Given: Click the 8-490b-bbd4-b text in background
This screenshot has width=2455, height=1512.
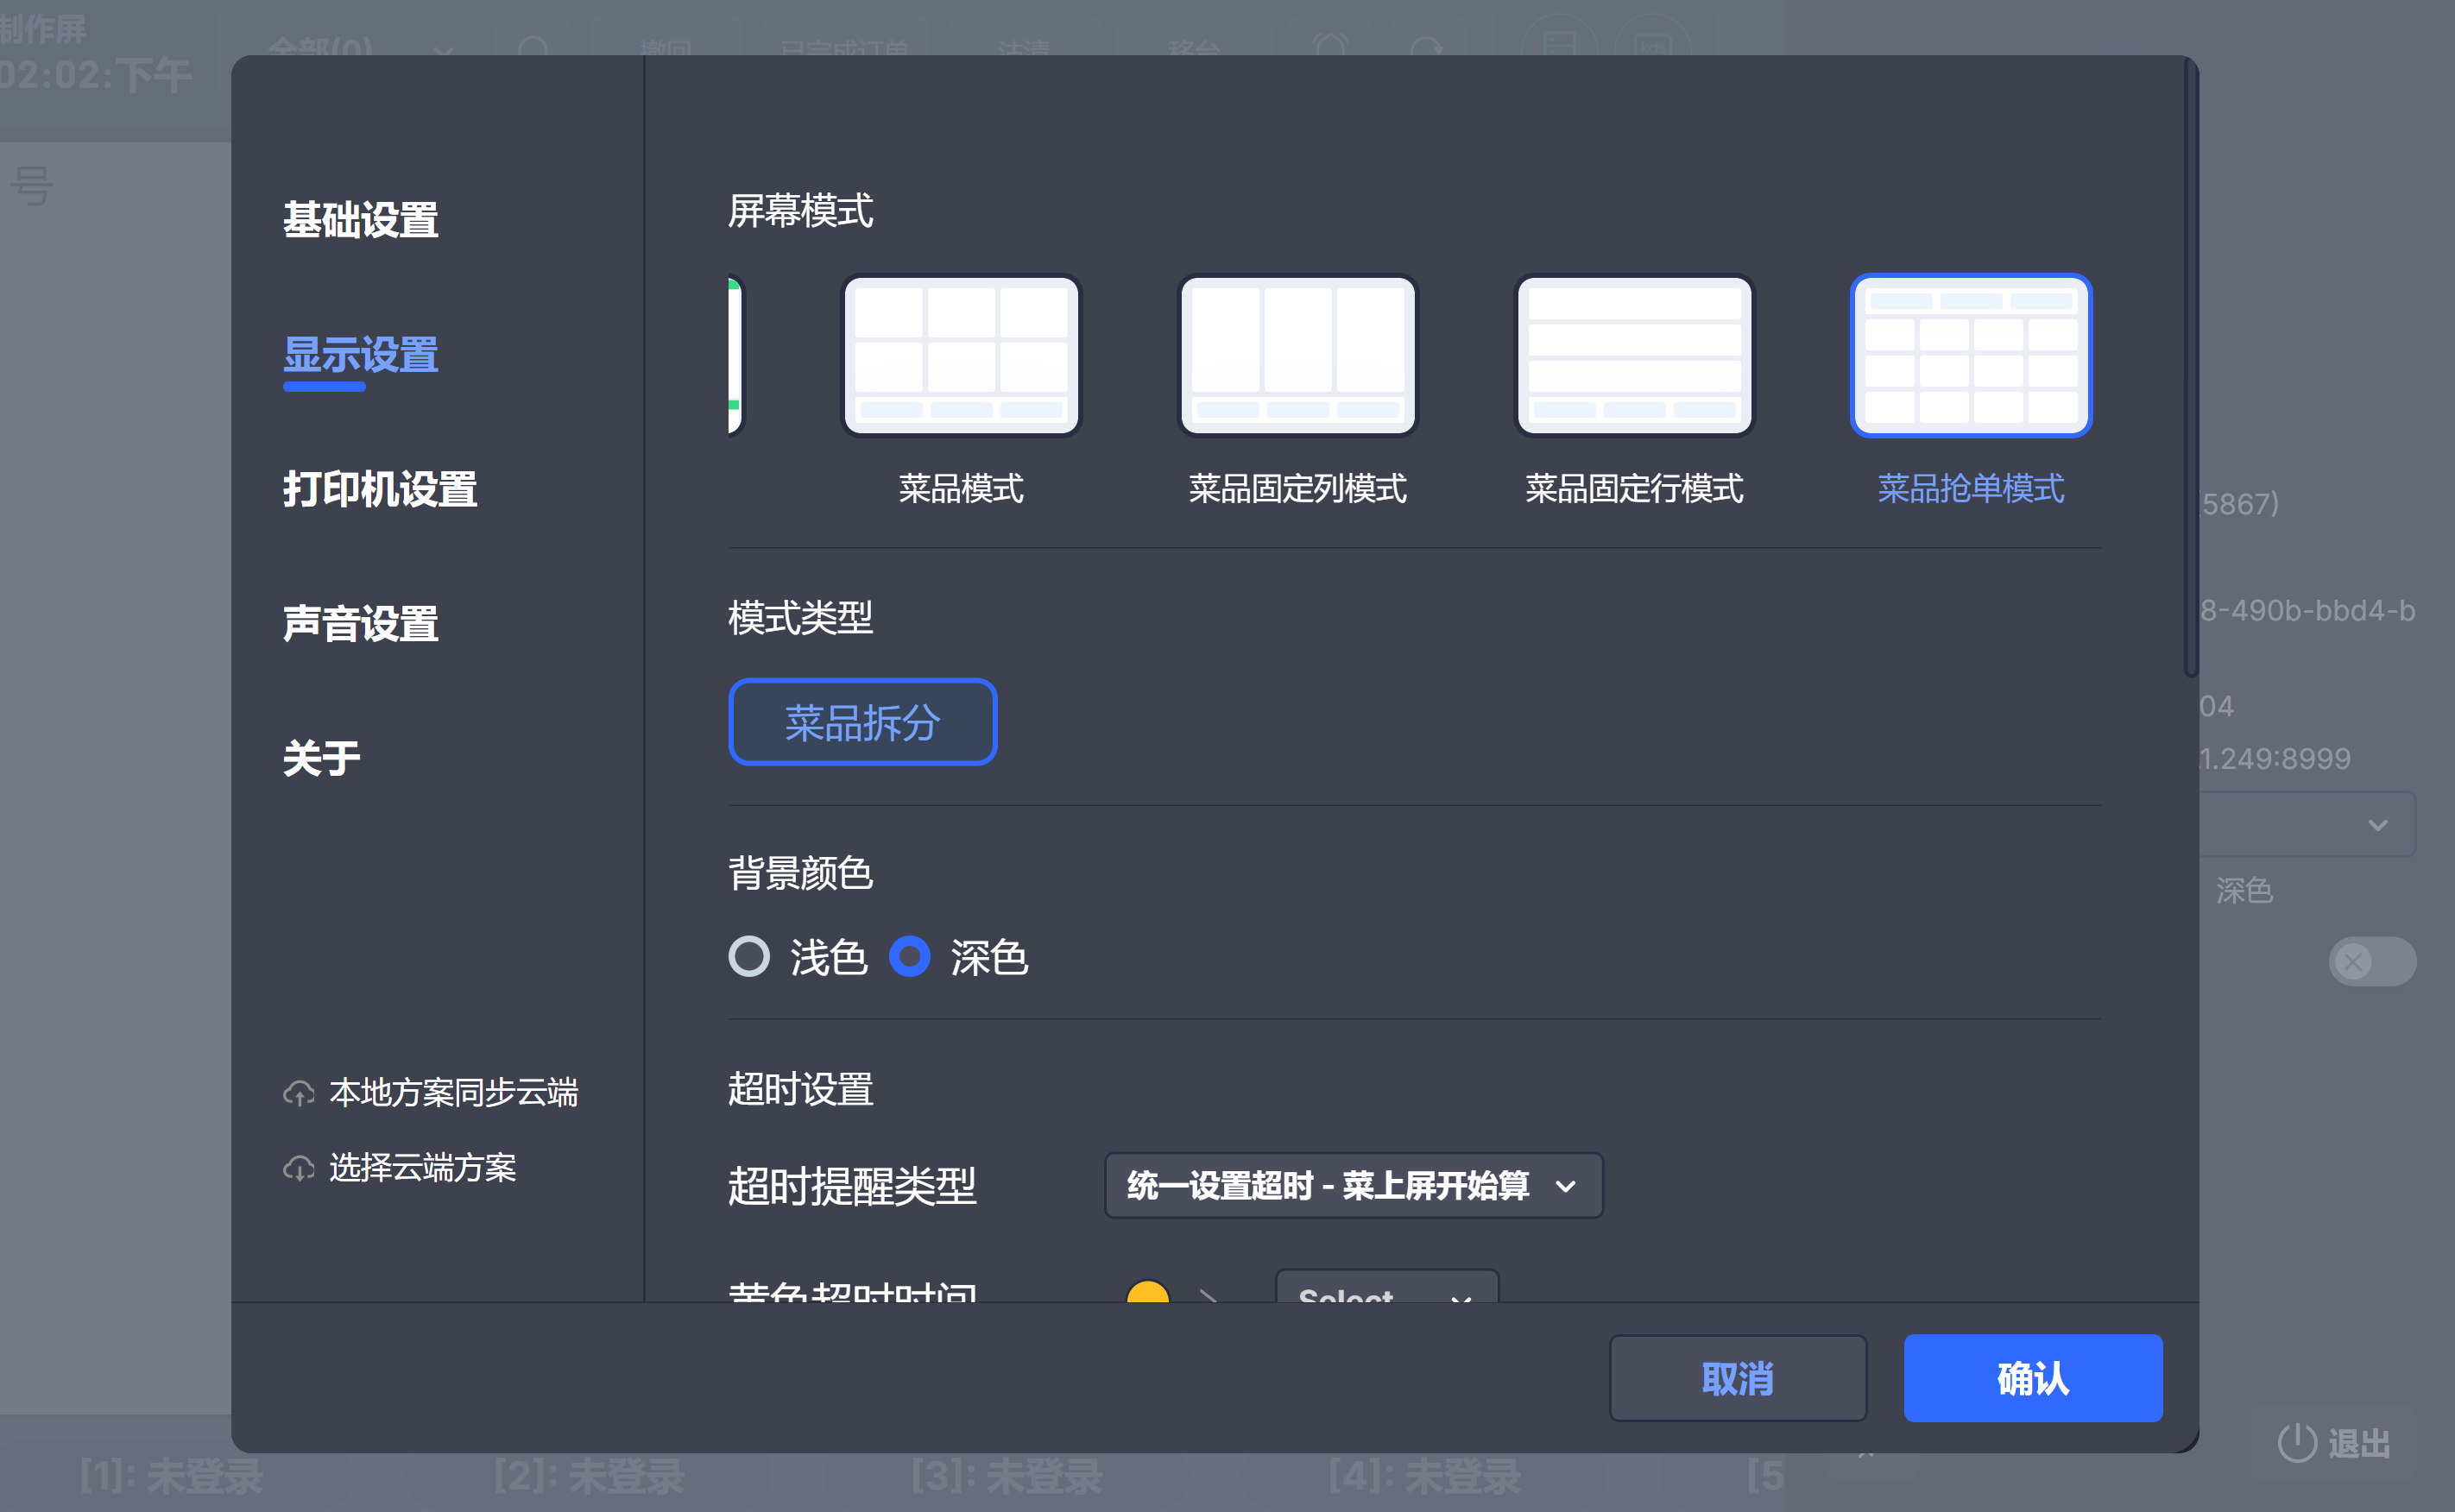Looking at the screenshot, I should [x=2307, y=610].
